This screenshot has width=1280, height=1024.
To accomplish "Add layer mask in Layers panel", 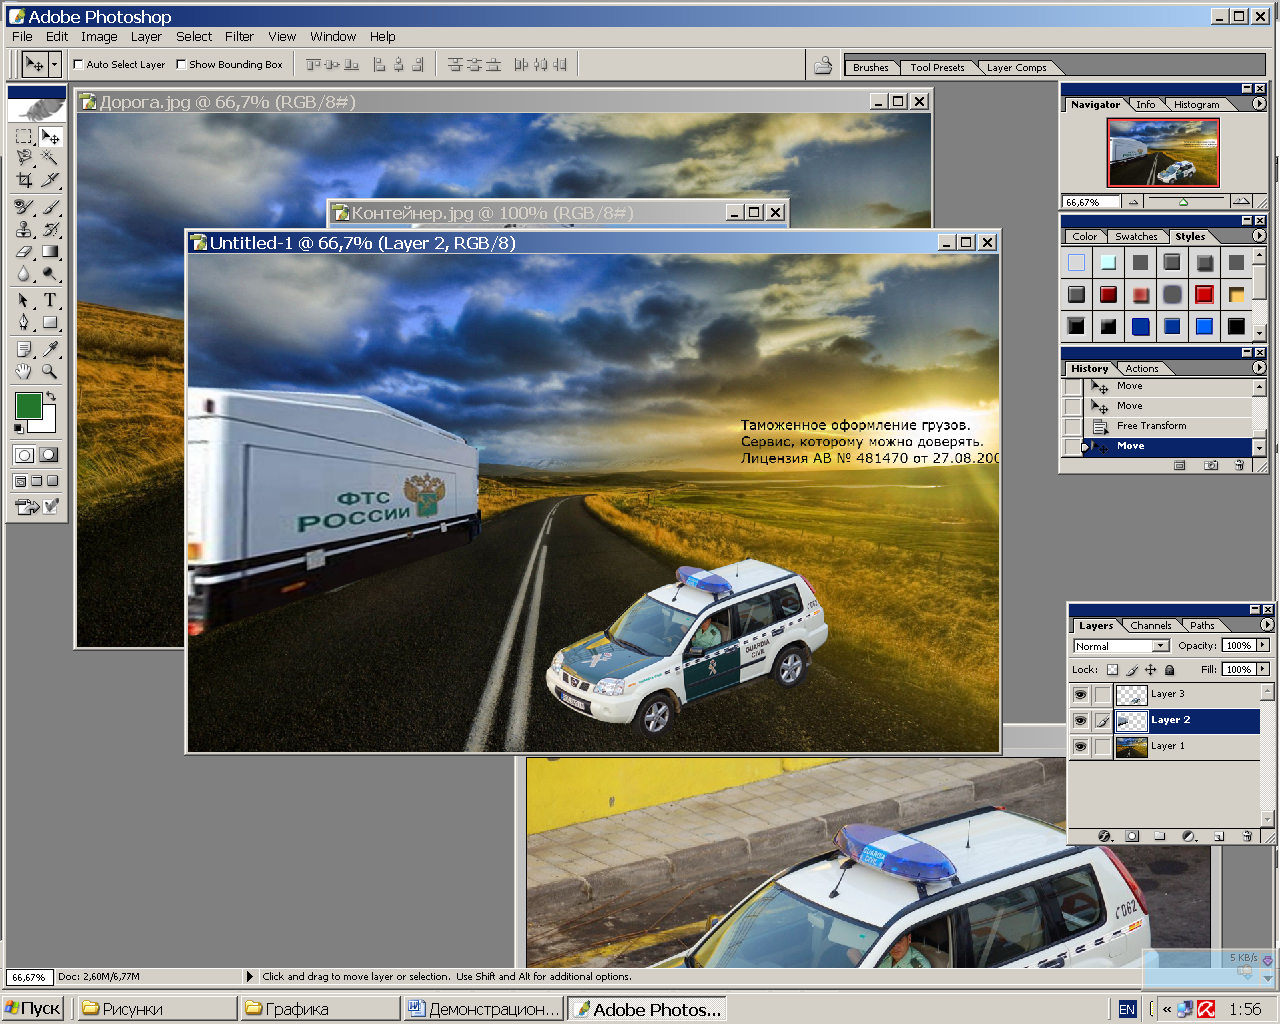I will tap(1132, 836).
